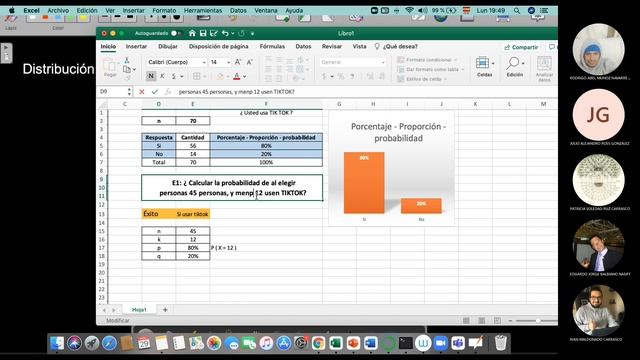Open PowerPoint from the dock
The image size is (640, 360).
[x=353, y=343]
